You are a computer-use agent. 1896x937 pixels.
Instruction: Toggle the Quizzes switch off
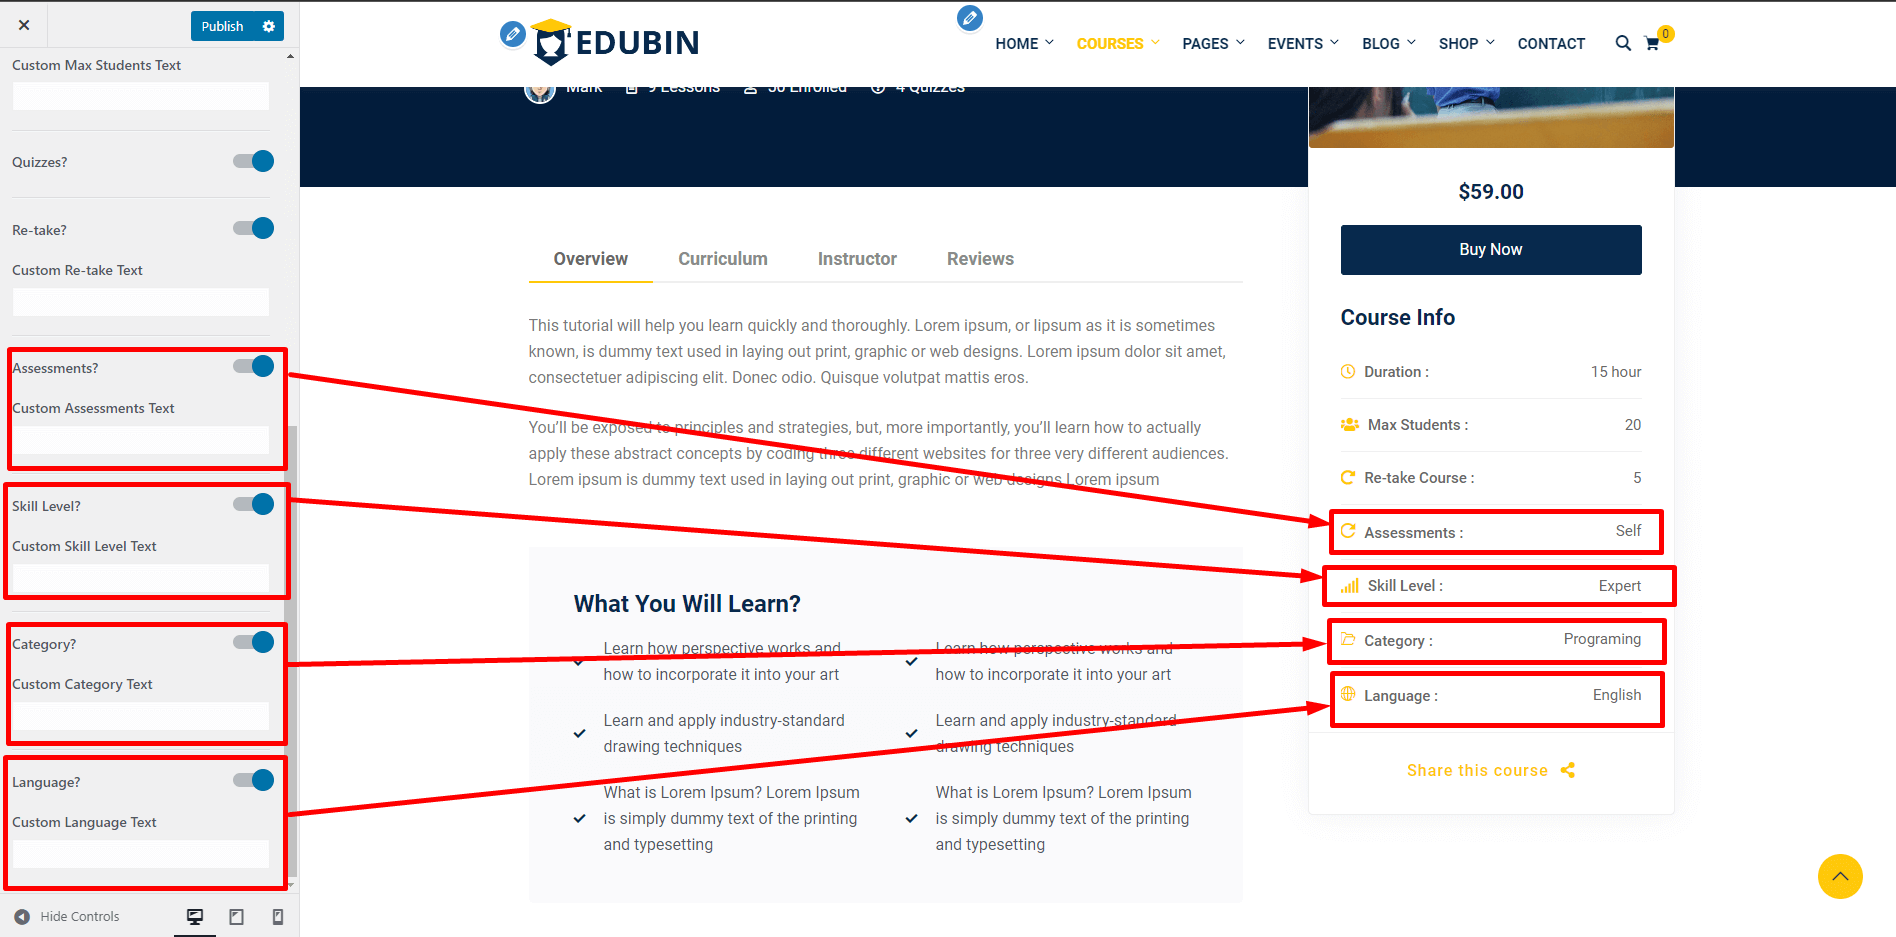(x=254, y=161)
